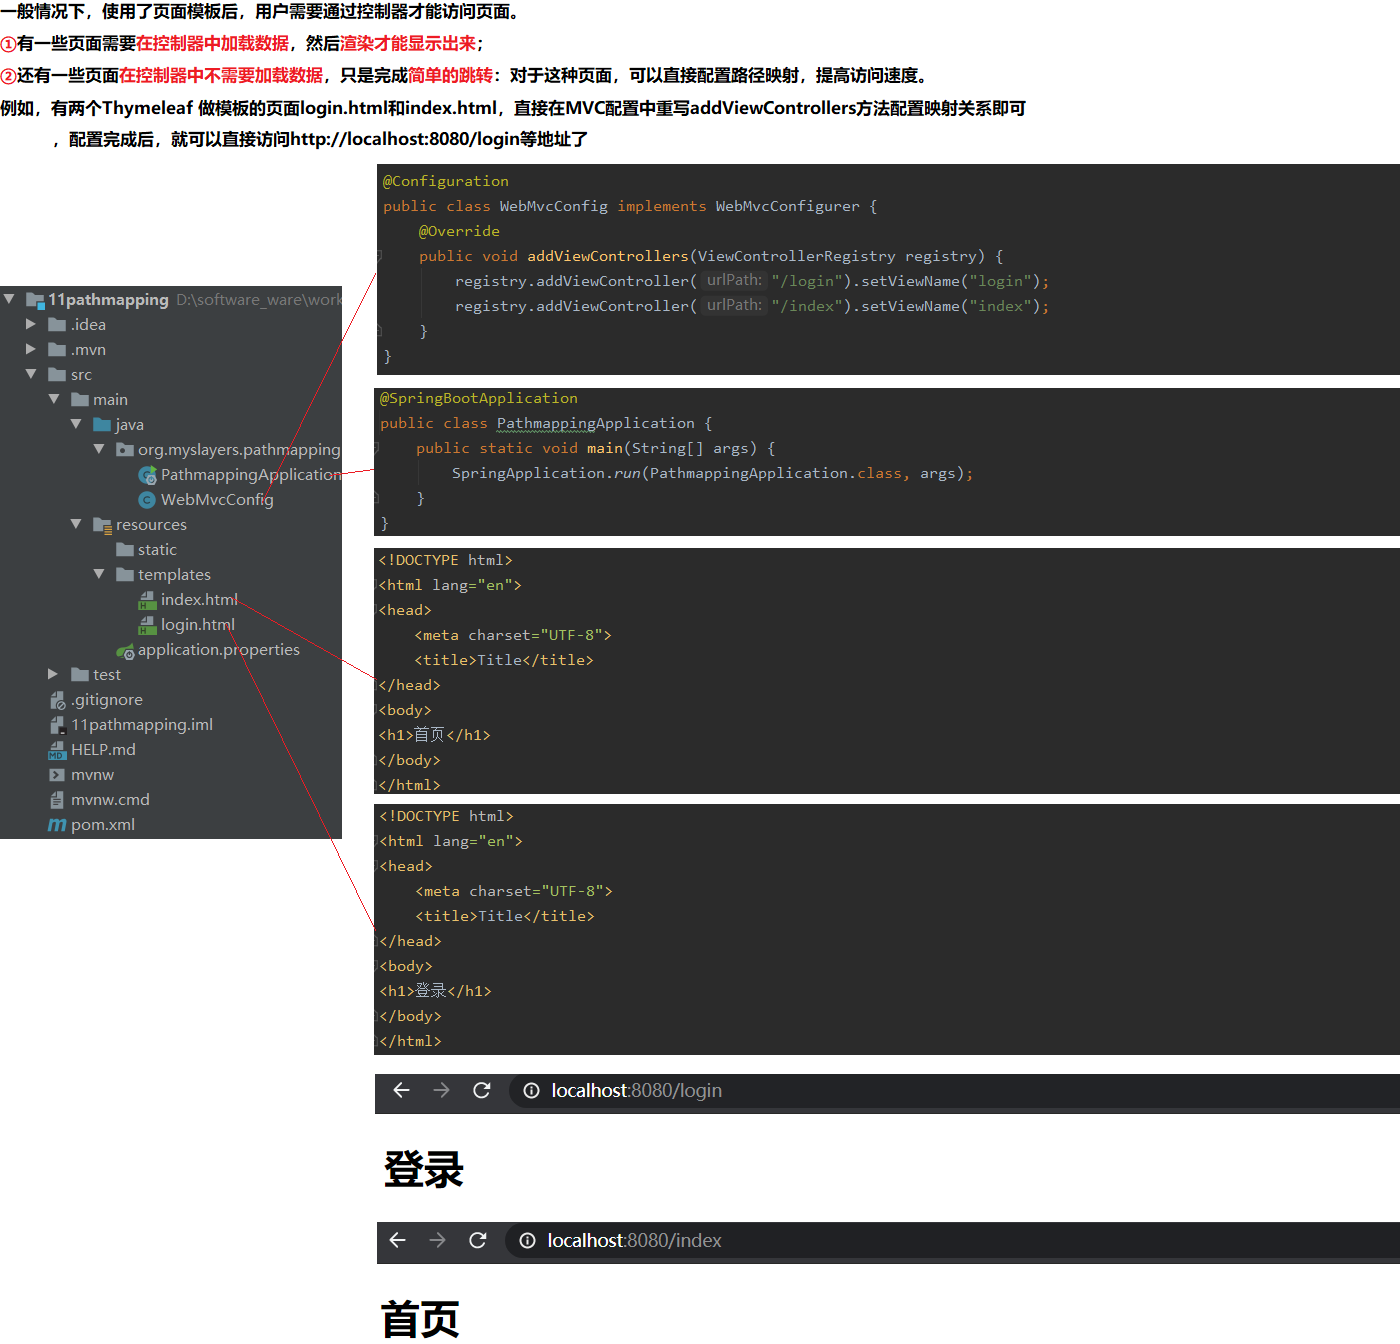Click the HELP.md markdown file icon

[57, 750]
